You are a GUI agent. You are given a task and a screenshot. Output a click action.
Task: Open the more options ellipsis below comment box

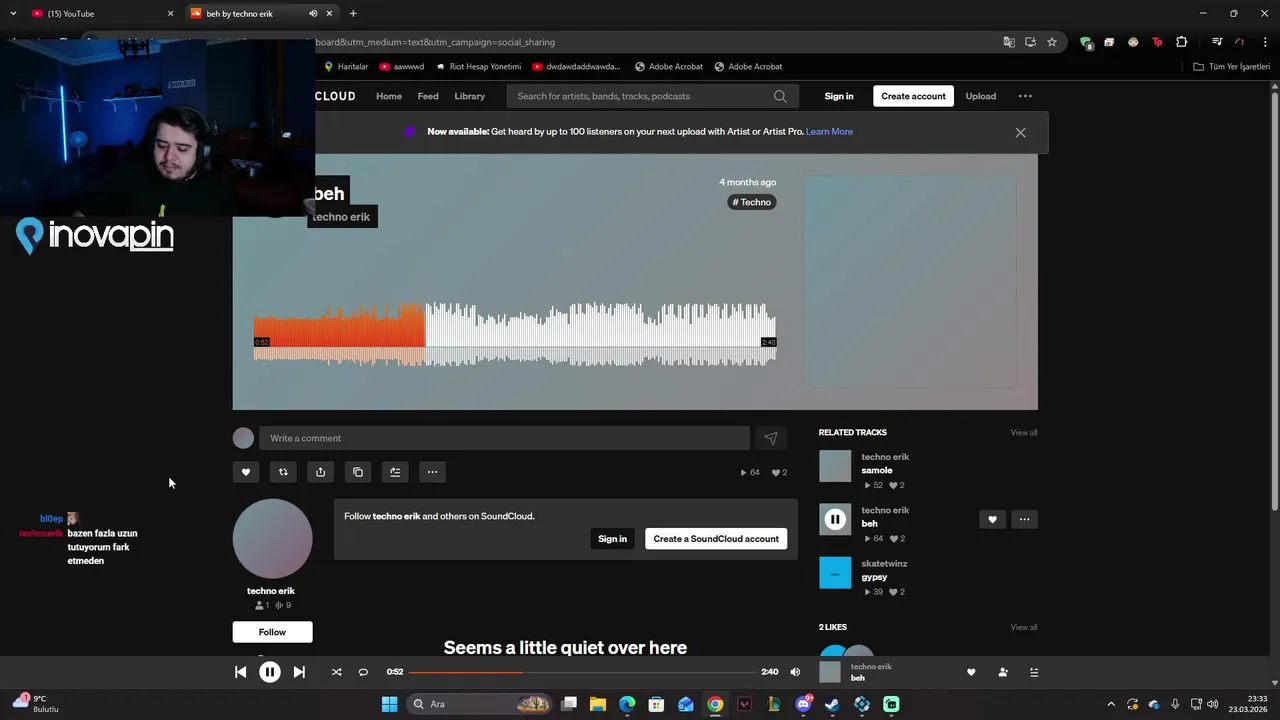[x=432, y=472]
